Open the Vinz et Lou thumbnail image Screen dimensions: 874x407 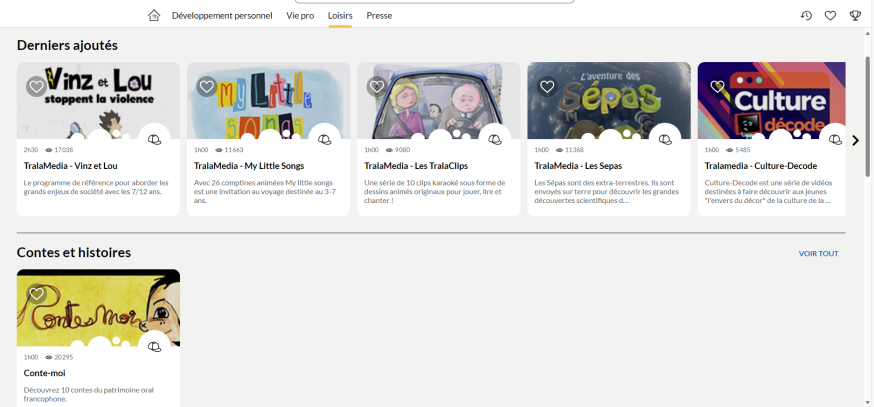pos(98,100)
